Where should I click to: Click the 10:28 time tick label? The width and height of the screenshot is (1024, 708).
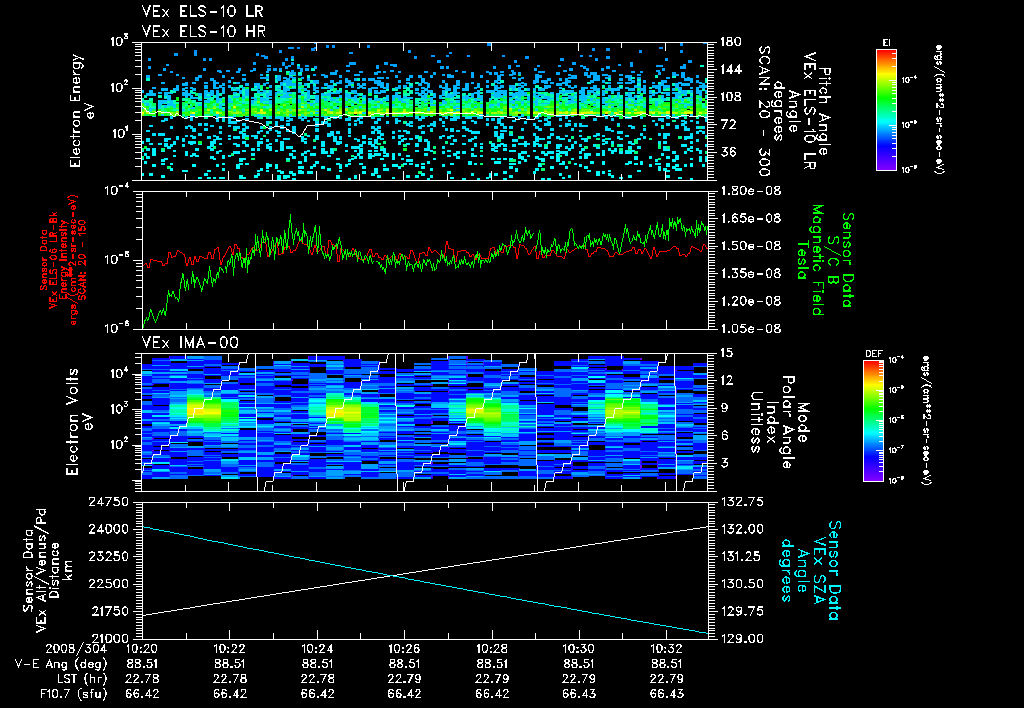point(492,649)
